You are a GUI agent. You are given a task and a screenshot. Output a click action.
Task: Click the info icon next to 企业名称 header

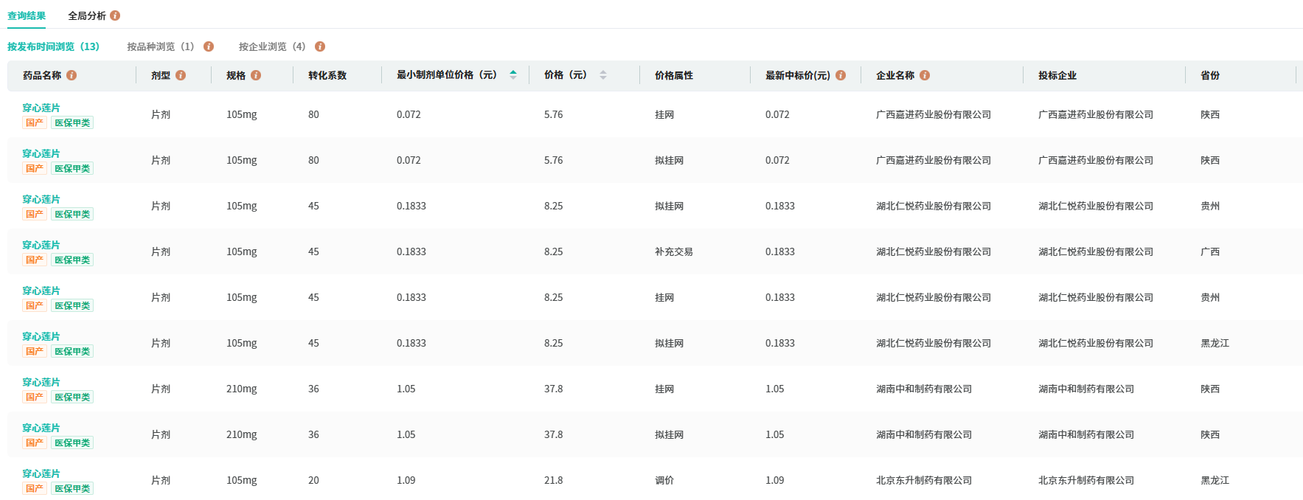pyautogui.click(x=925, y=75)
